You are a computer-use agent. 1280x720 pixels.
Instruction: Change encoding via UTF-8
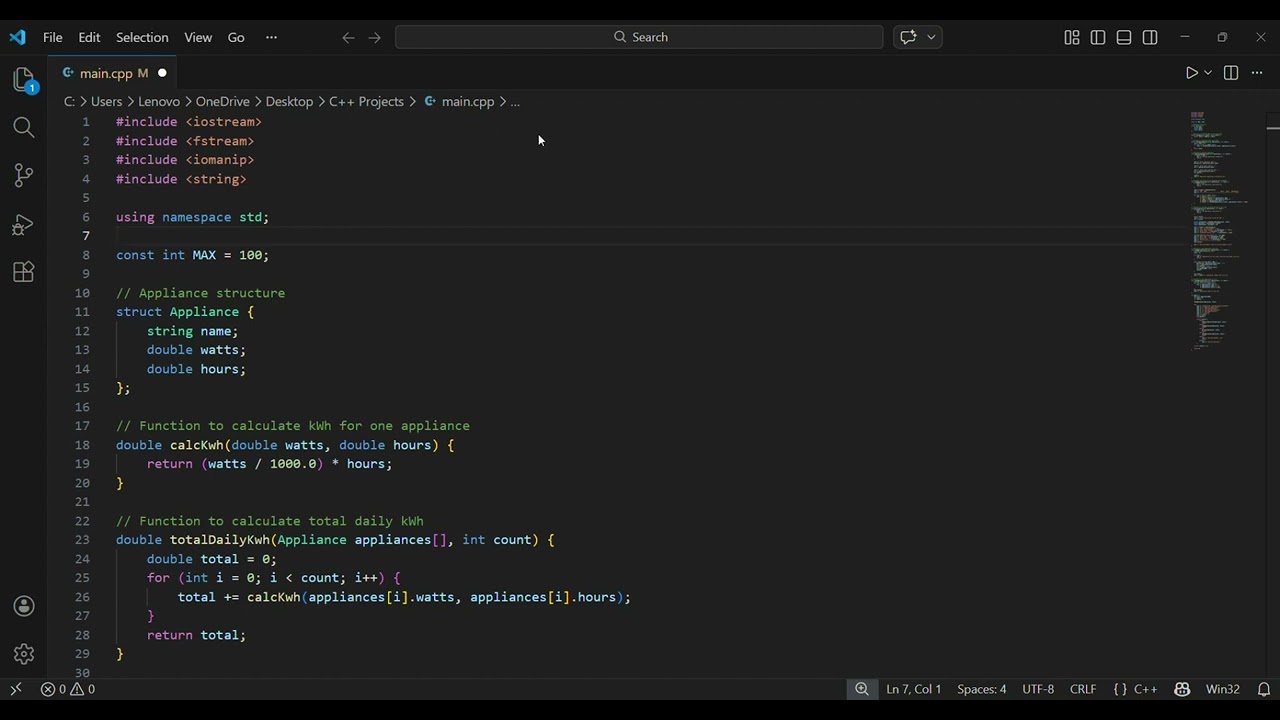(1038, 689)
